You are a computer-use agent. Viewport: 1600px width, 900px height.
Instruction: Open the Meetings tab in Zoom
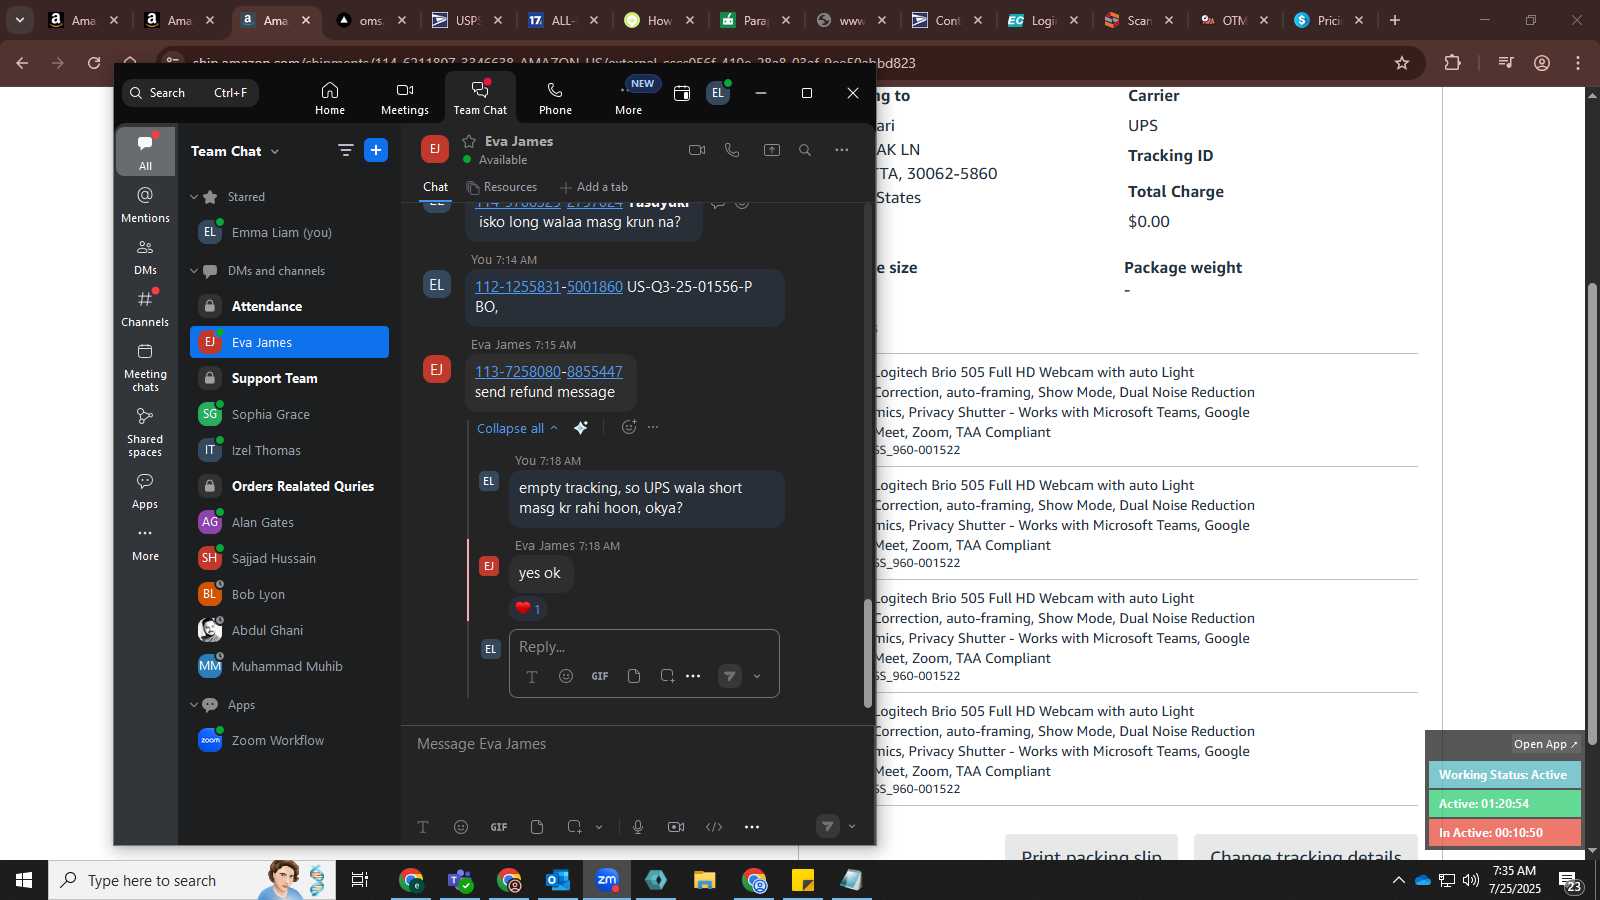(x=404, y=98)
